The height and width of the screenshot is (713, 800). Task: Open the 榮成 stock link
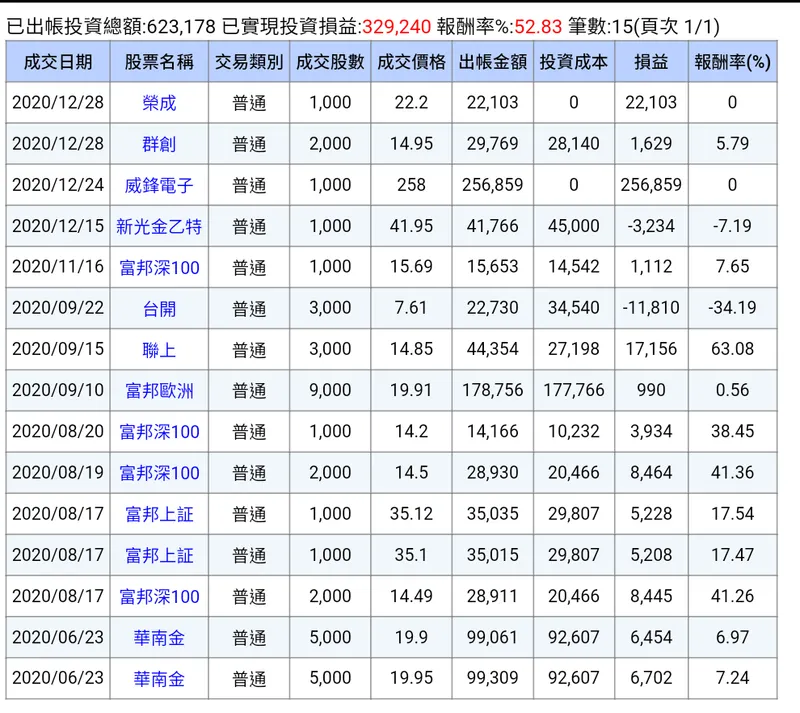(x=159, y=103)
